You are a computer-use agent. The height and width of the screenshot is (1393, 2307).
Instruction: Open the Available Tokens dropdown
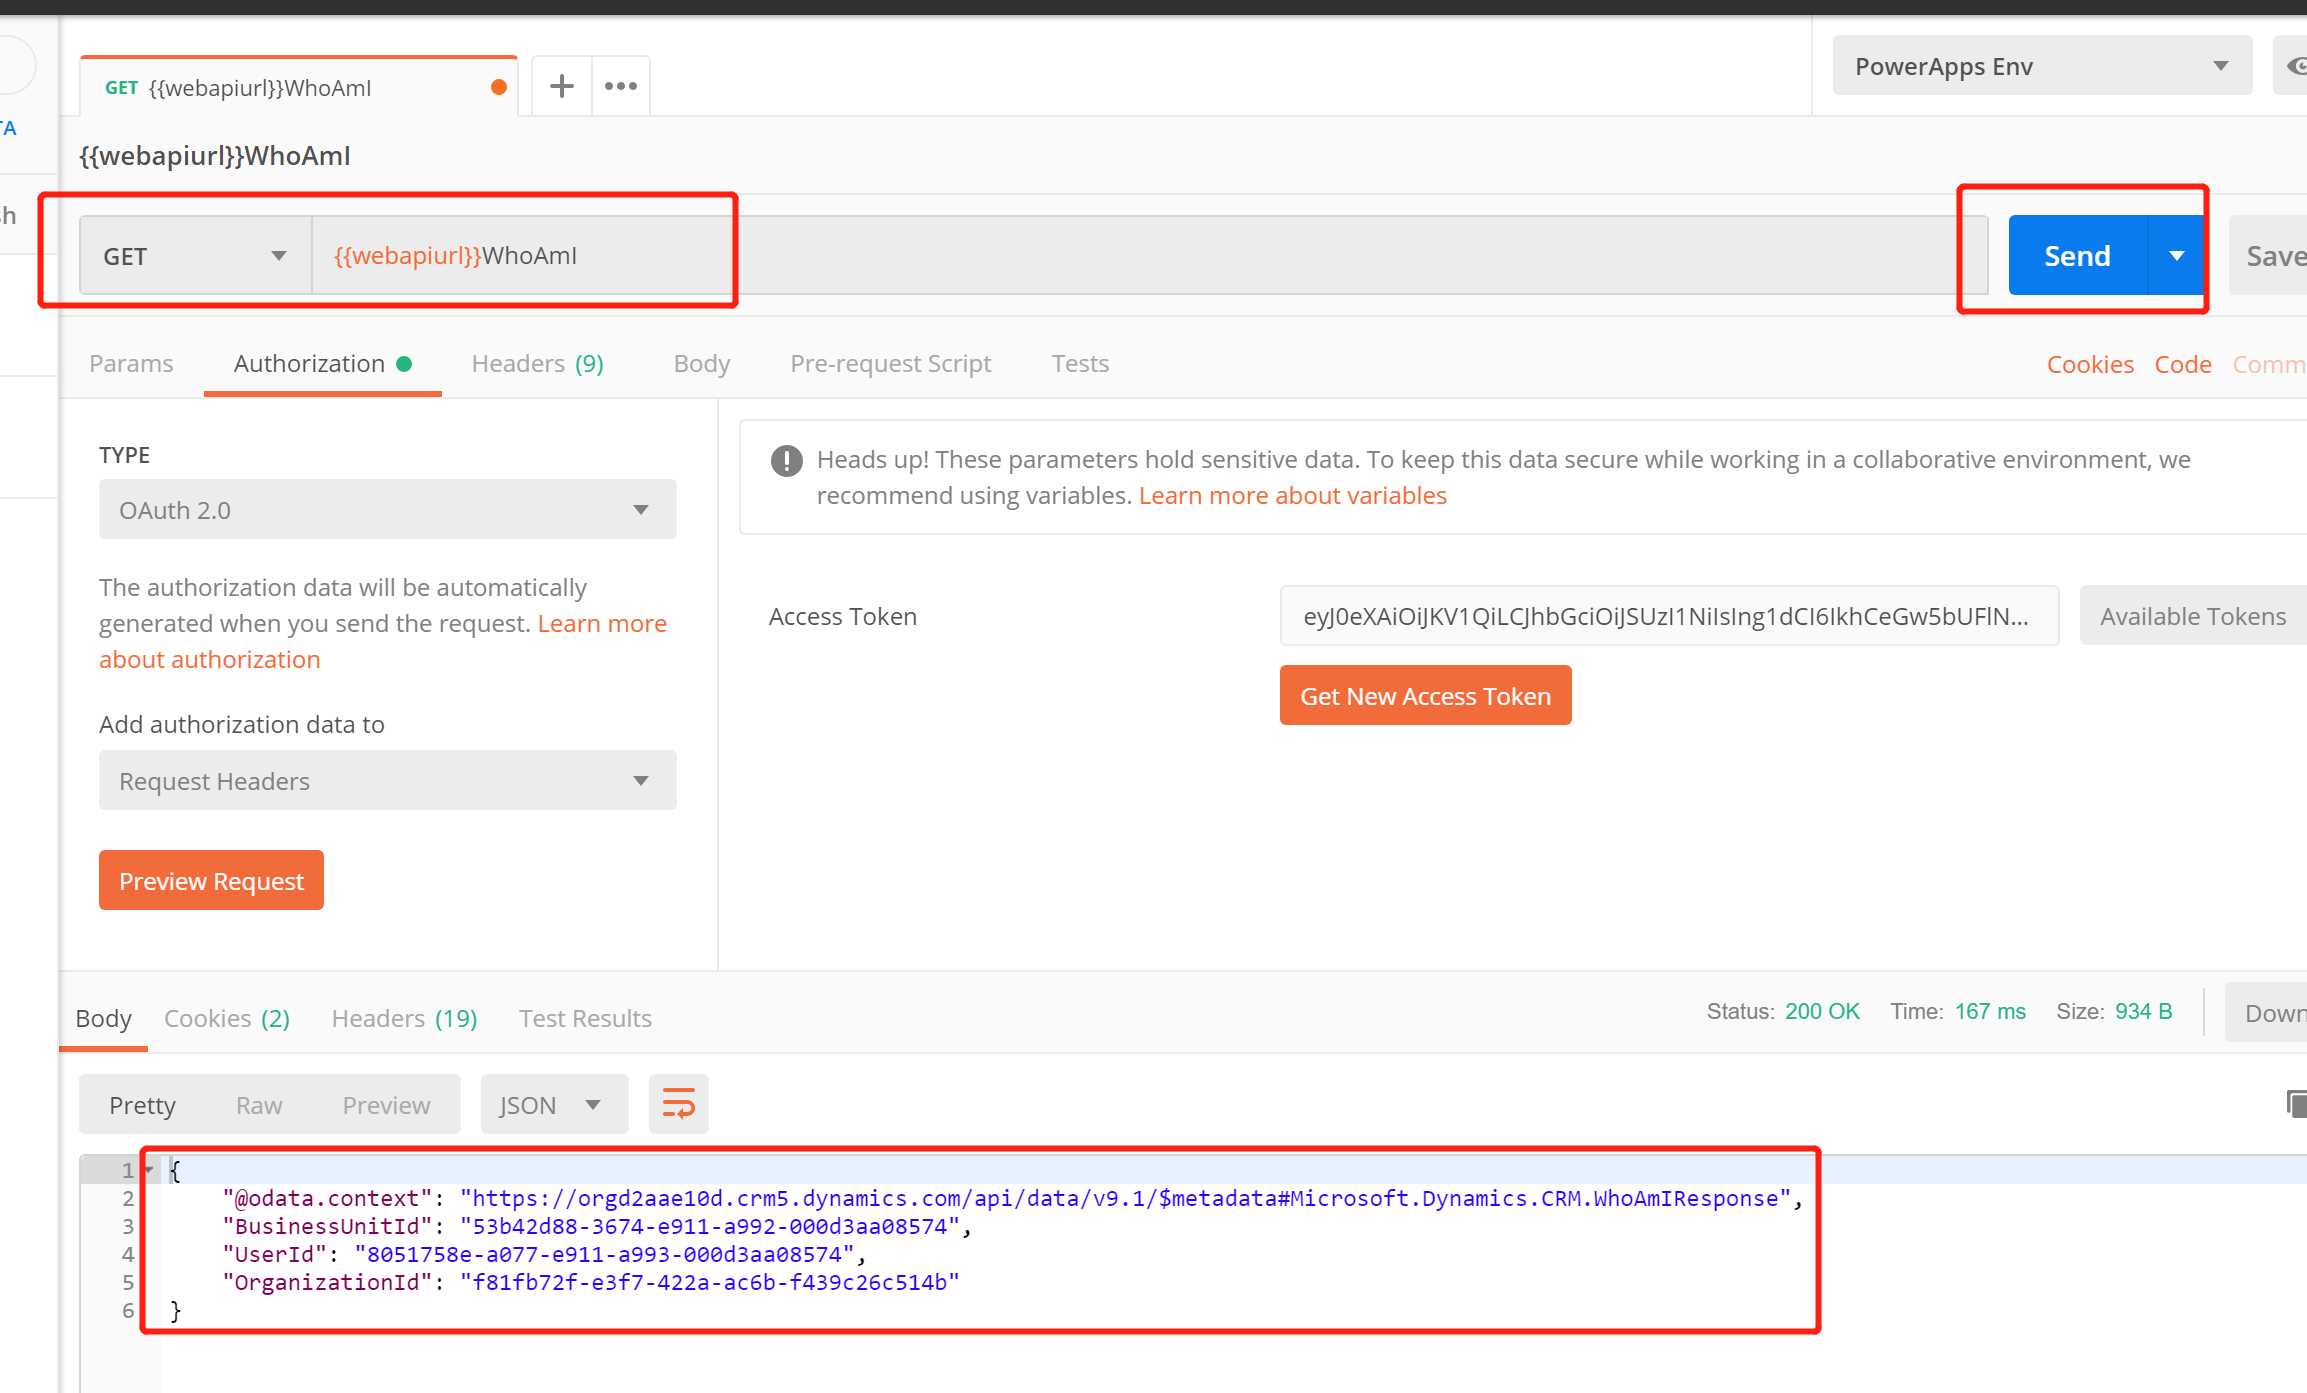coord(2193,616)
